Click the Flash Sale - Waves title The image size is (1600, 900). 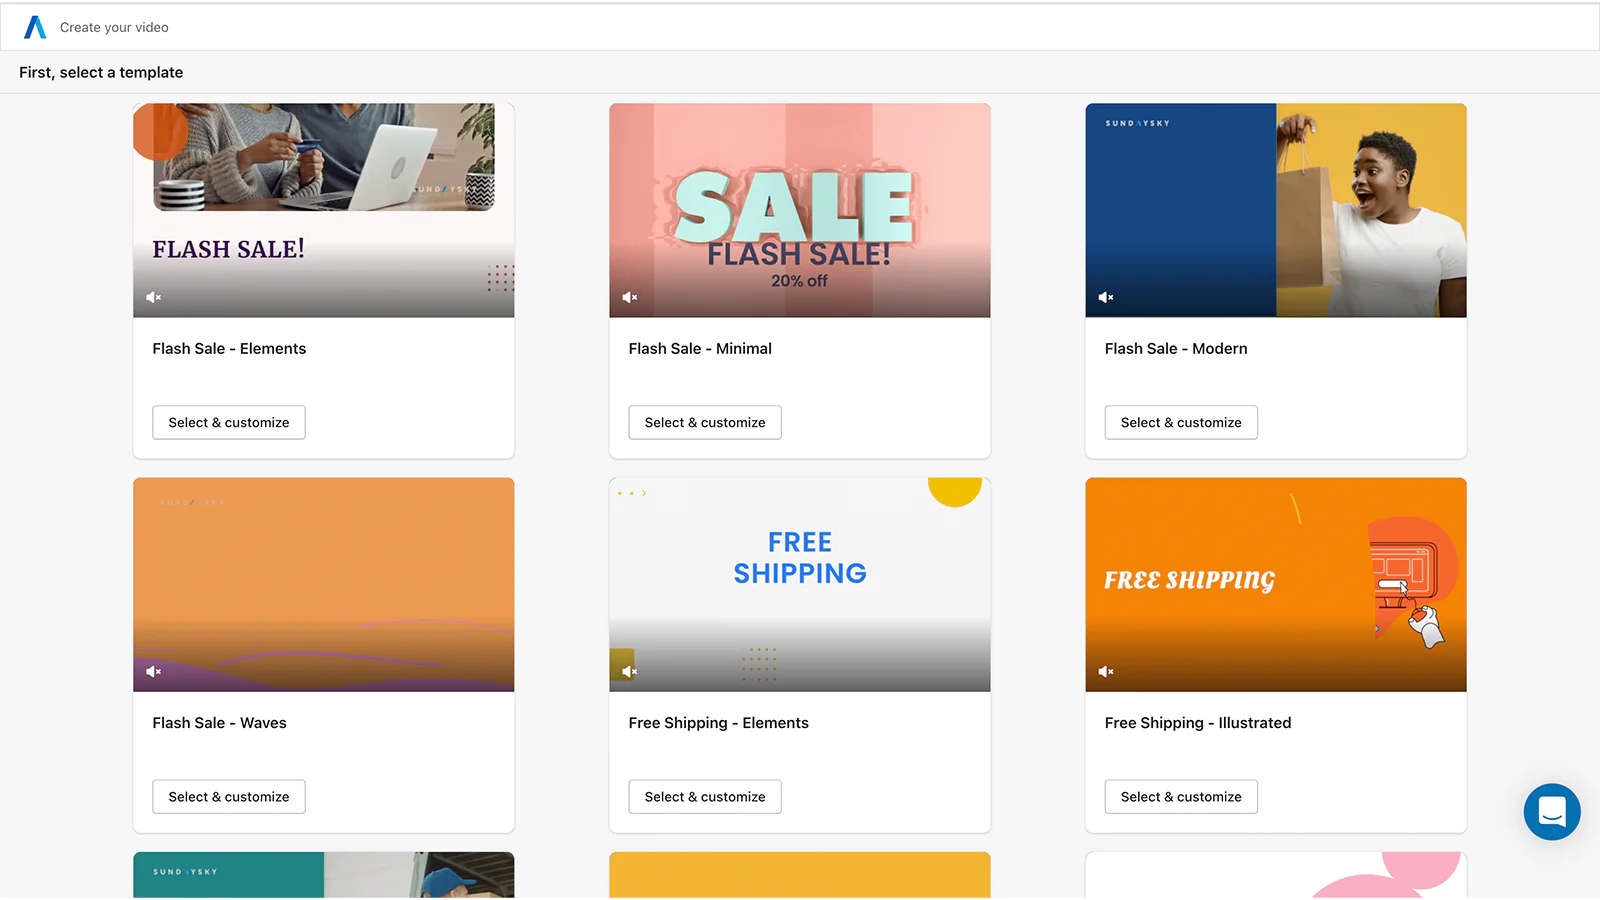tap(219, 723)
